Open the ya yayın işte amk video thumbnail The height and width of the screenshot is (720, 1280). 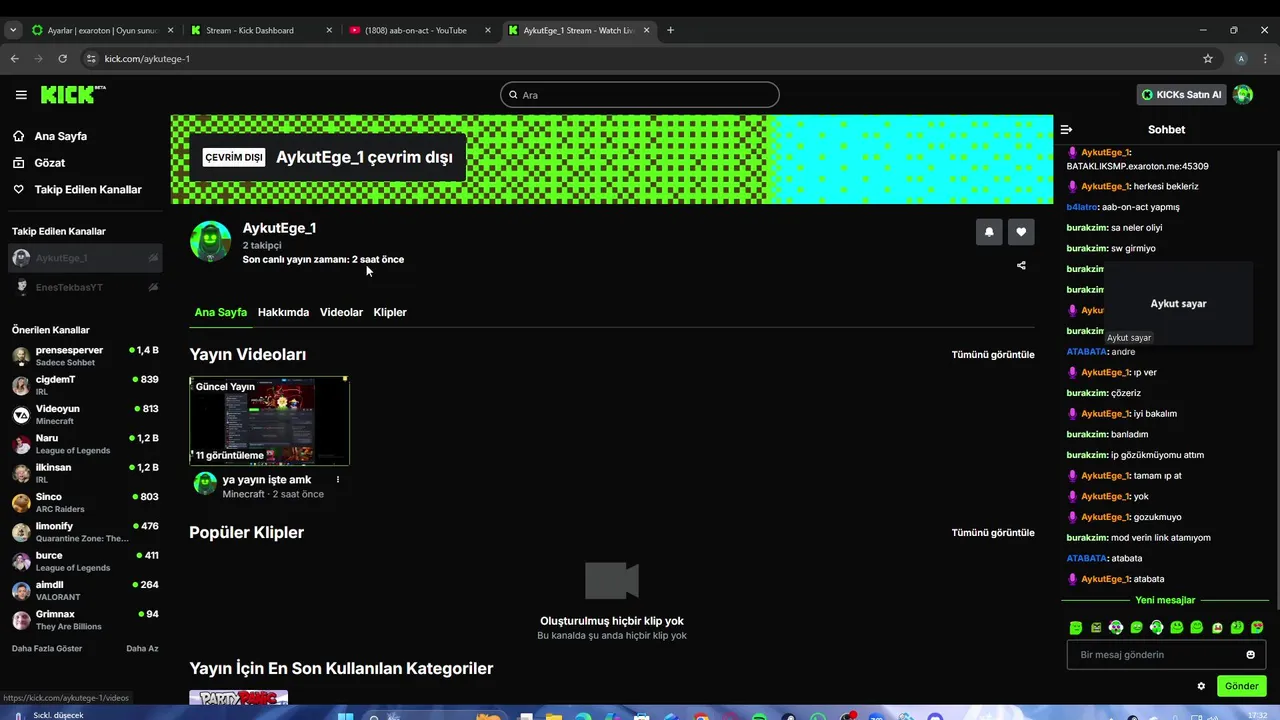click(x=270, y=421)
